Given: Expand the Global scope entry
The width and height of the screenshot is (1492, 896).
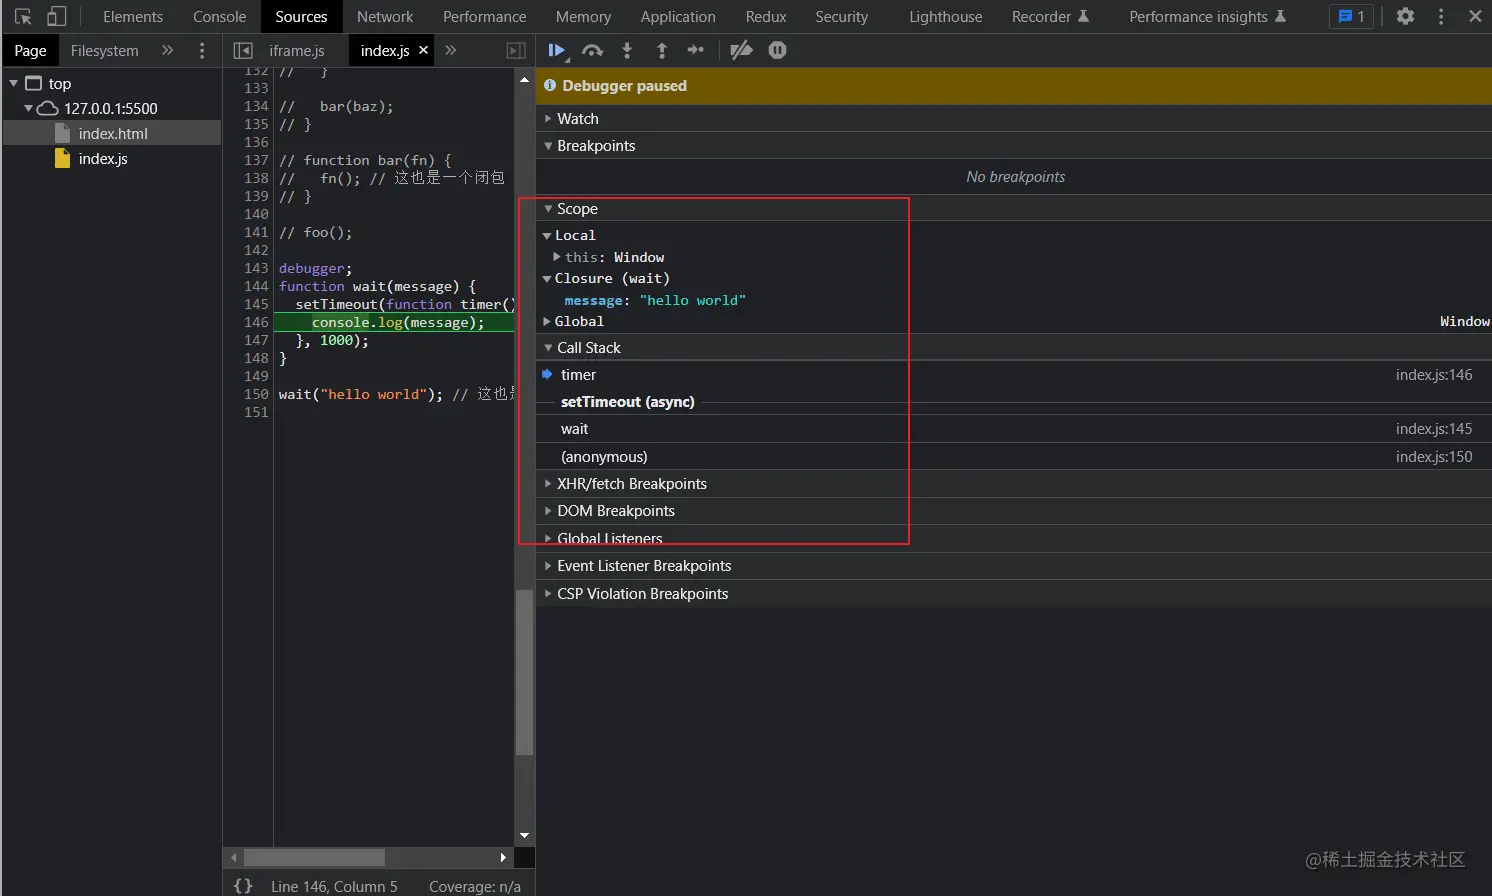Looking at the screenshot, I should pos(578,321).
